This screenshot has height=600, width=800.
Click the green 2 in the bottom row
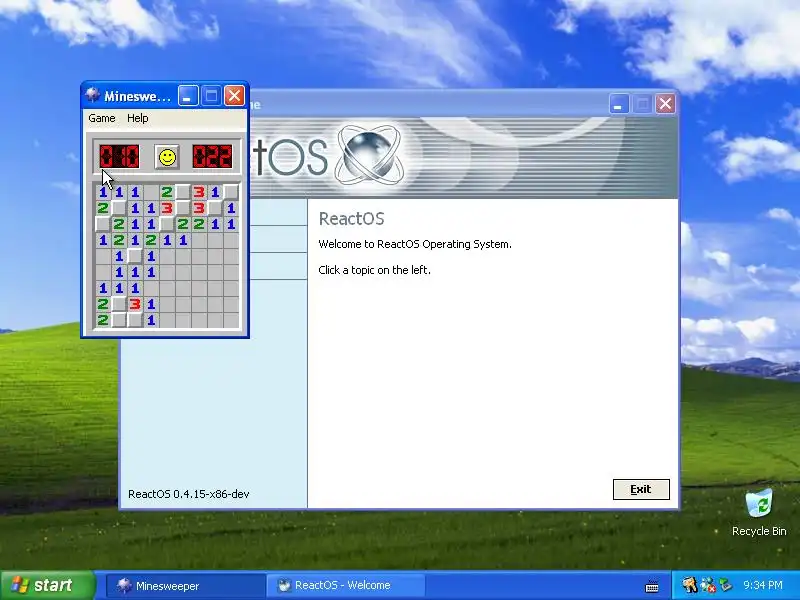click(x=103, y=320)
